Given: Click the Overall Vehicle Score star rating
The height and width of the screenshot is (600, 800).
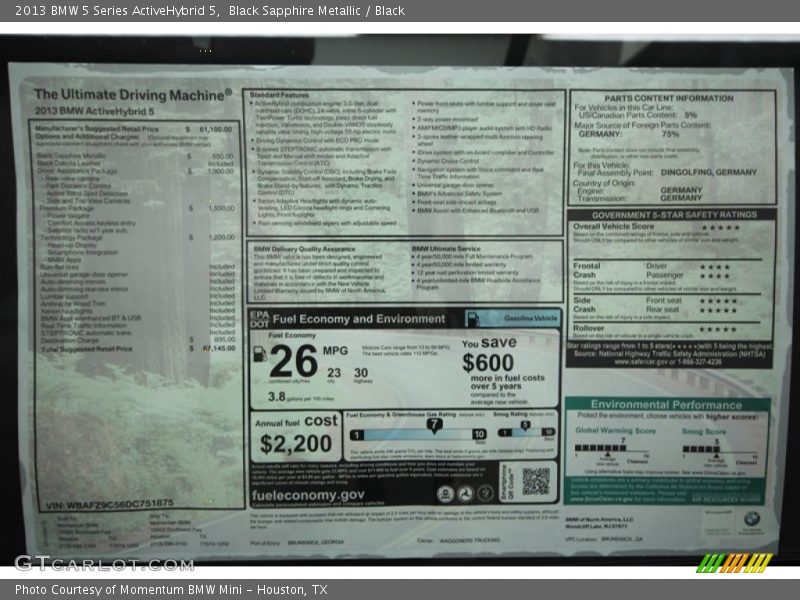Looking at the screenshot, I should 720,228.
